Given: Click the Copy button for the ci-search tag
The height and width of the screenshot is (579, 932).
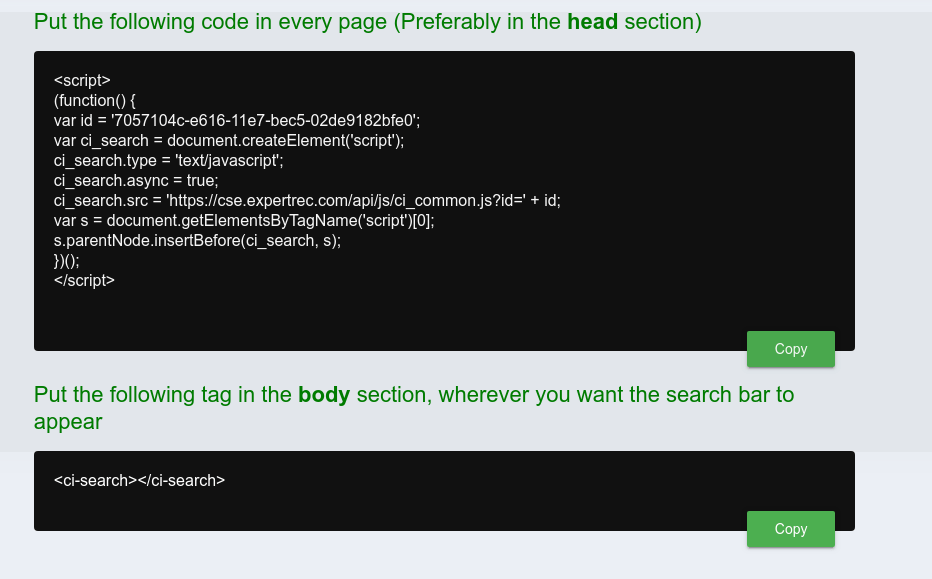Looking at the screenshot, I should (790, 529).
